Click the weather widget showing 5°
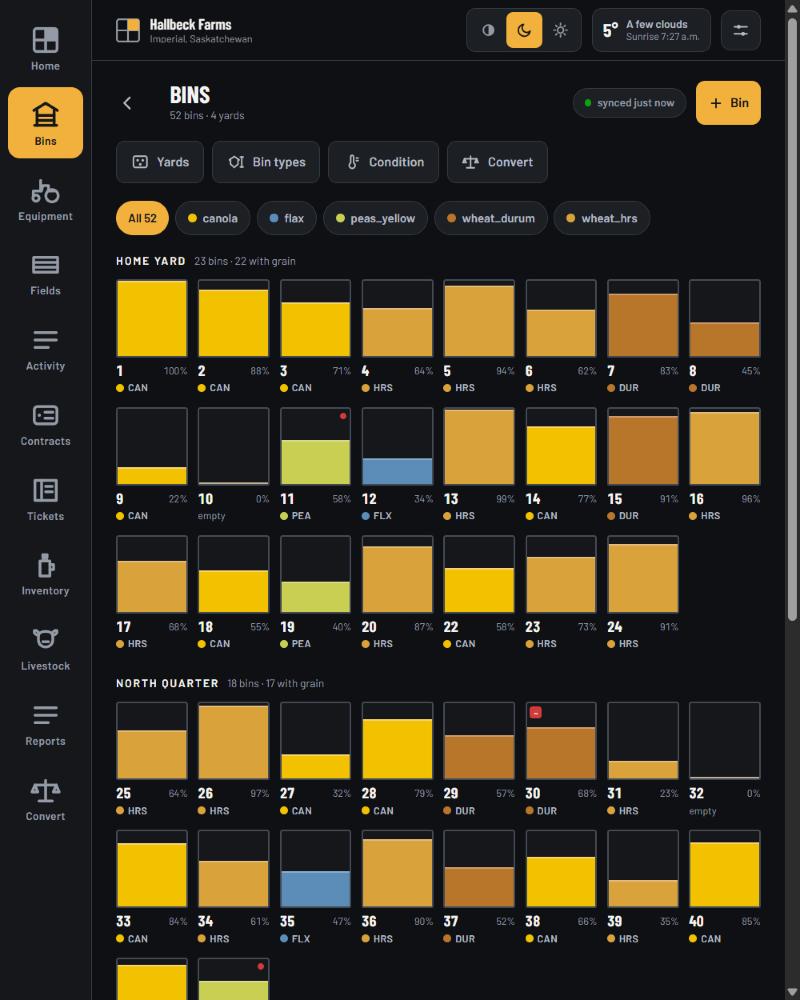The height and width of the screenshot is (1000, 800). [651, 30]
